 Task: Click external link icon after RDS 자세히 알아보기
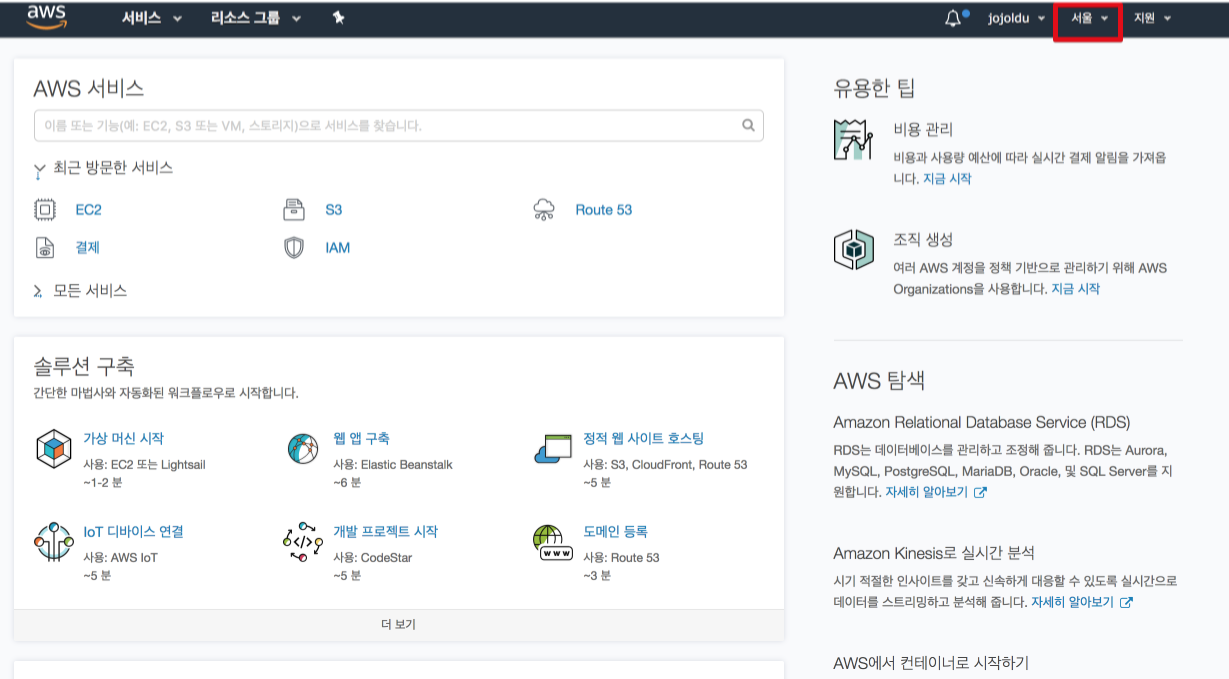point(980,492)
